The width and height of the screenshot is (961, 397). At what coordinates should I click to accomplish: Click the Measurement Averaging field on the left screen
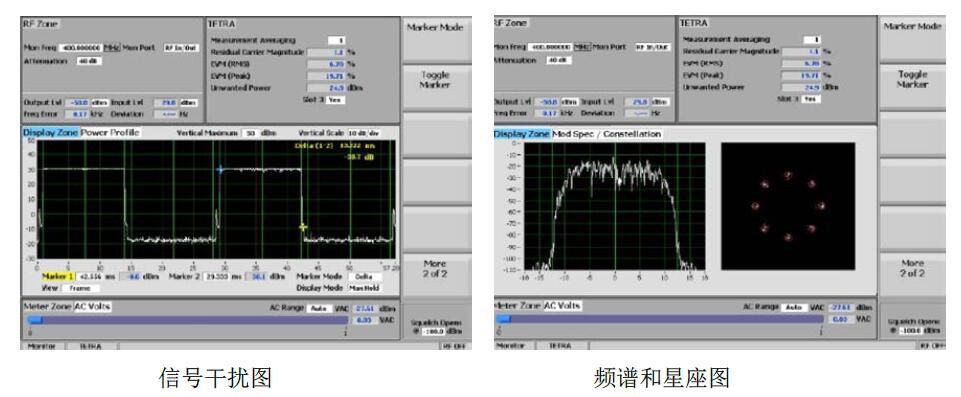[336, 40]
